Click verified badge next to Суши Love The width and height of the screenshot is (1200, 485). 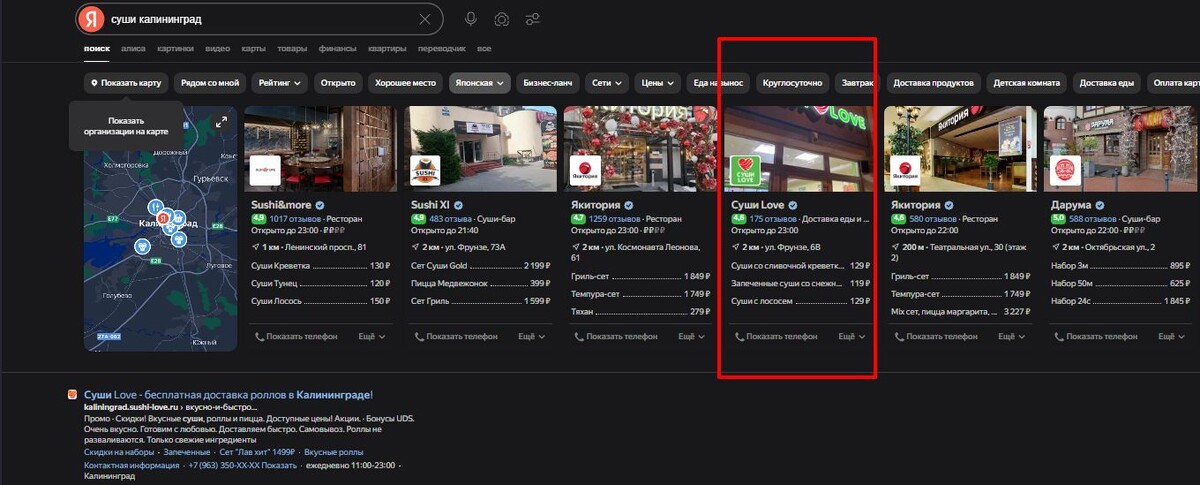coord(793,205)
